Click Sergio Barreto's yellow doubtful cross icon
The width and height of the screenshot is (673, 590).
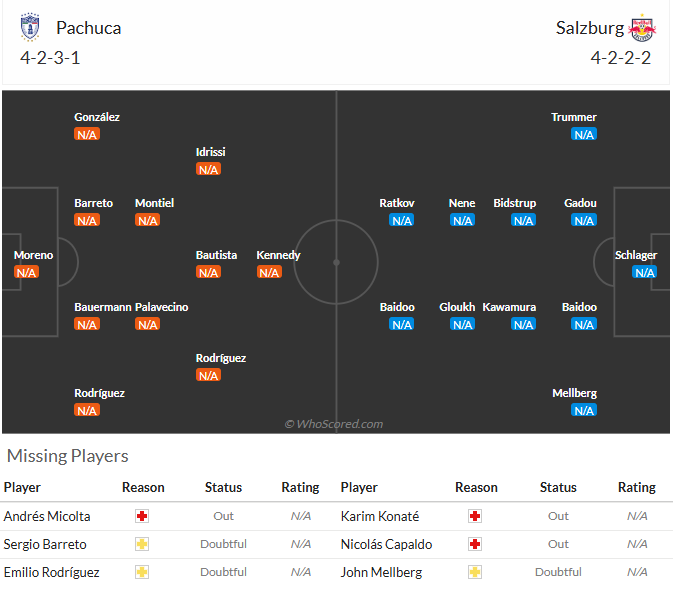pyautogui.click(x=142, y=544)
